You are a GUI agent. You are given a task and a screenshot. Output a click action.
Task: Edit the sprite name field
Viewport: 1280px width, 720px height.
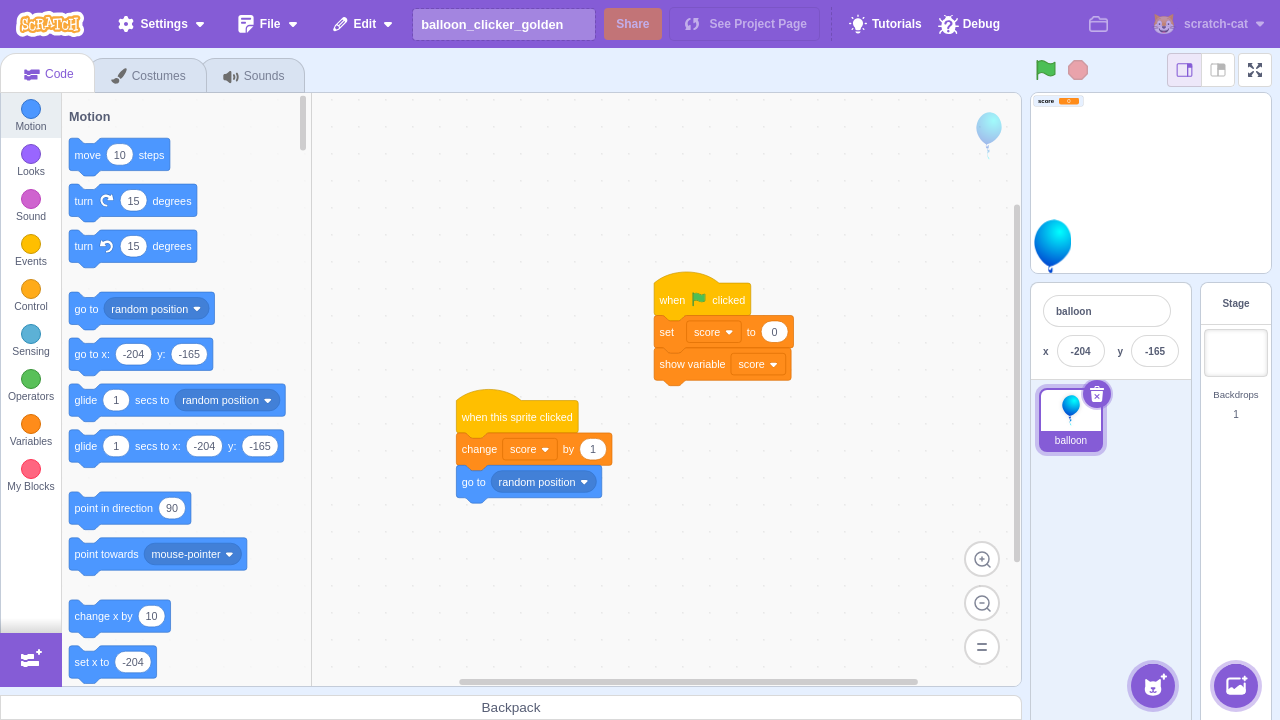(x=1107, y=311)
